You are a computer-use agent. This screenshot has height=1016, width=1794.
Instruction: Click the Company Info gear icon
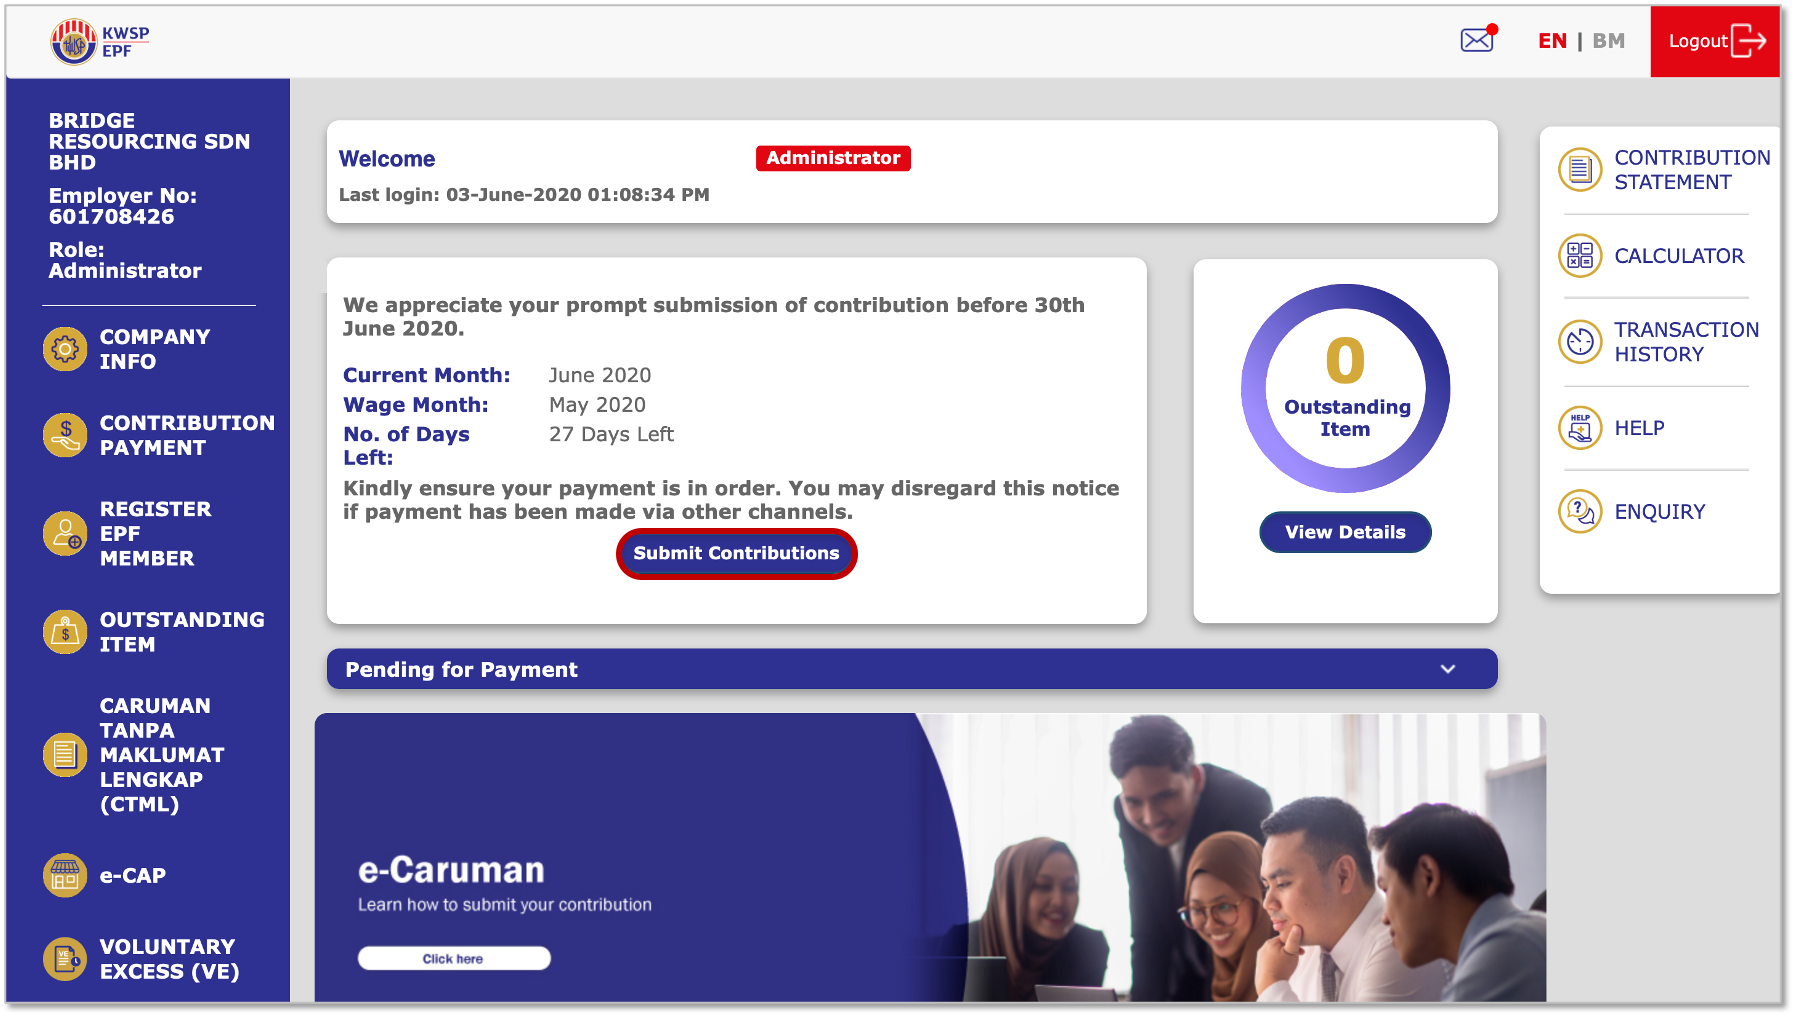coord(65,349)
